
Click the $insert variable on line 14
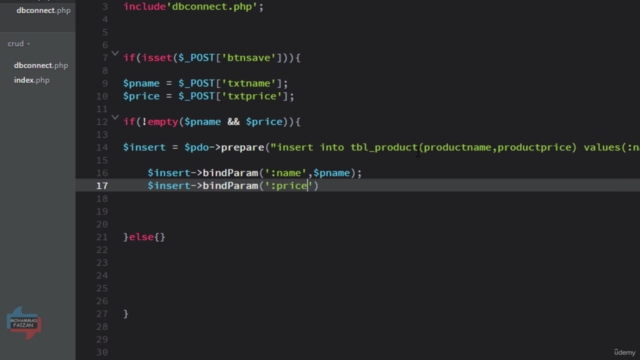pos(144,147)
